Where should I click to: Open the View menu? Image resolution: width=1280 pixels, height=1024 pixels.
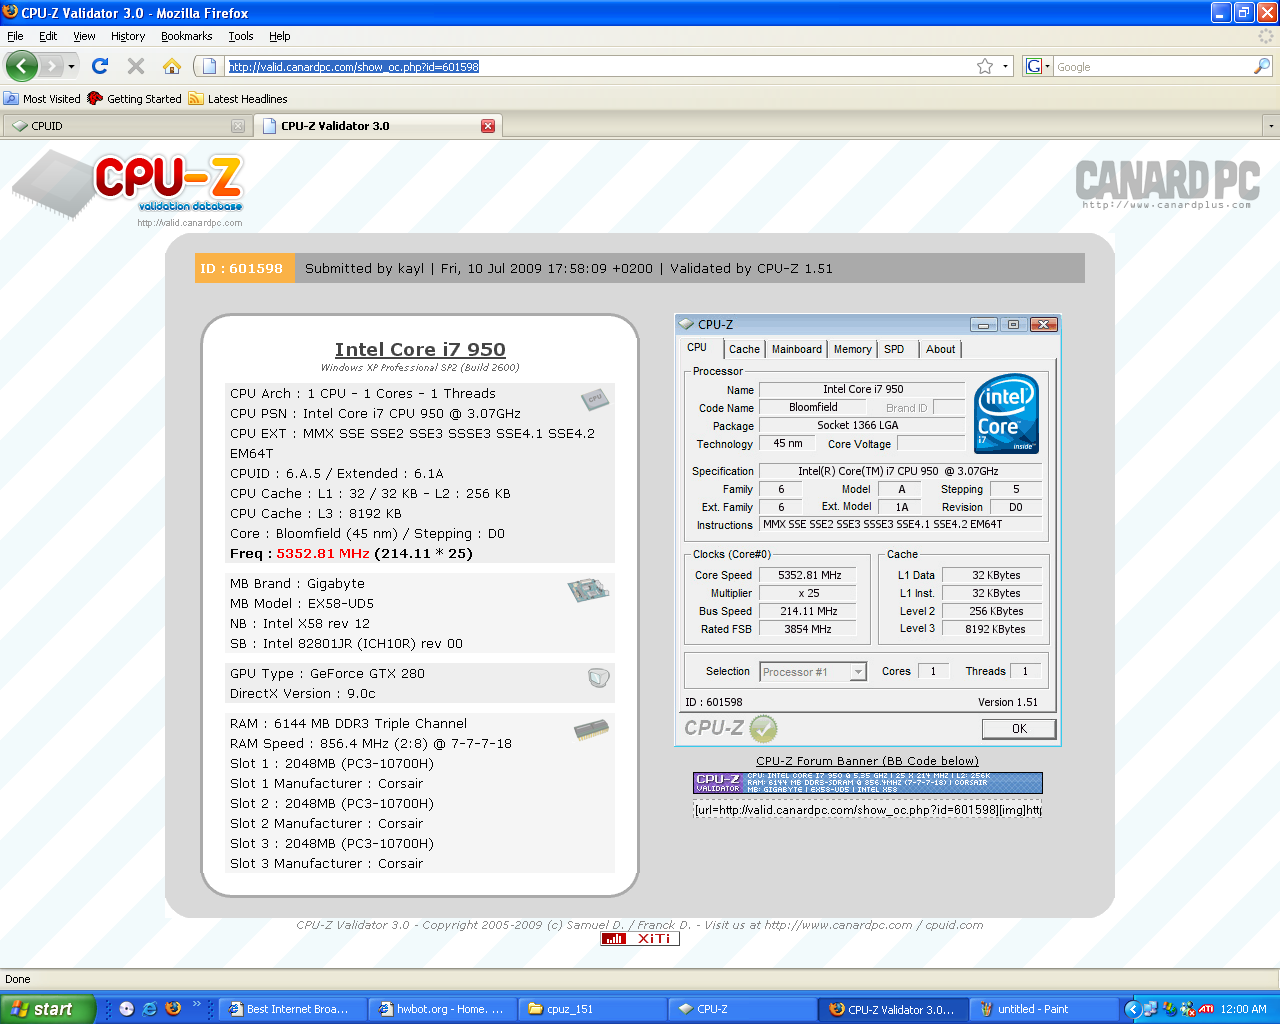[x=84, y=36]
